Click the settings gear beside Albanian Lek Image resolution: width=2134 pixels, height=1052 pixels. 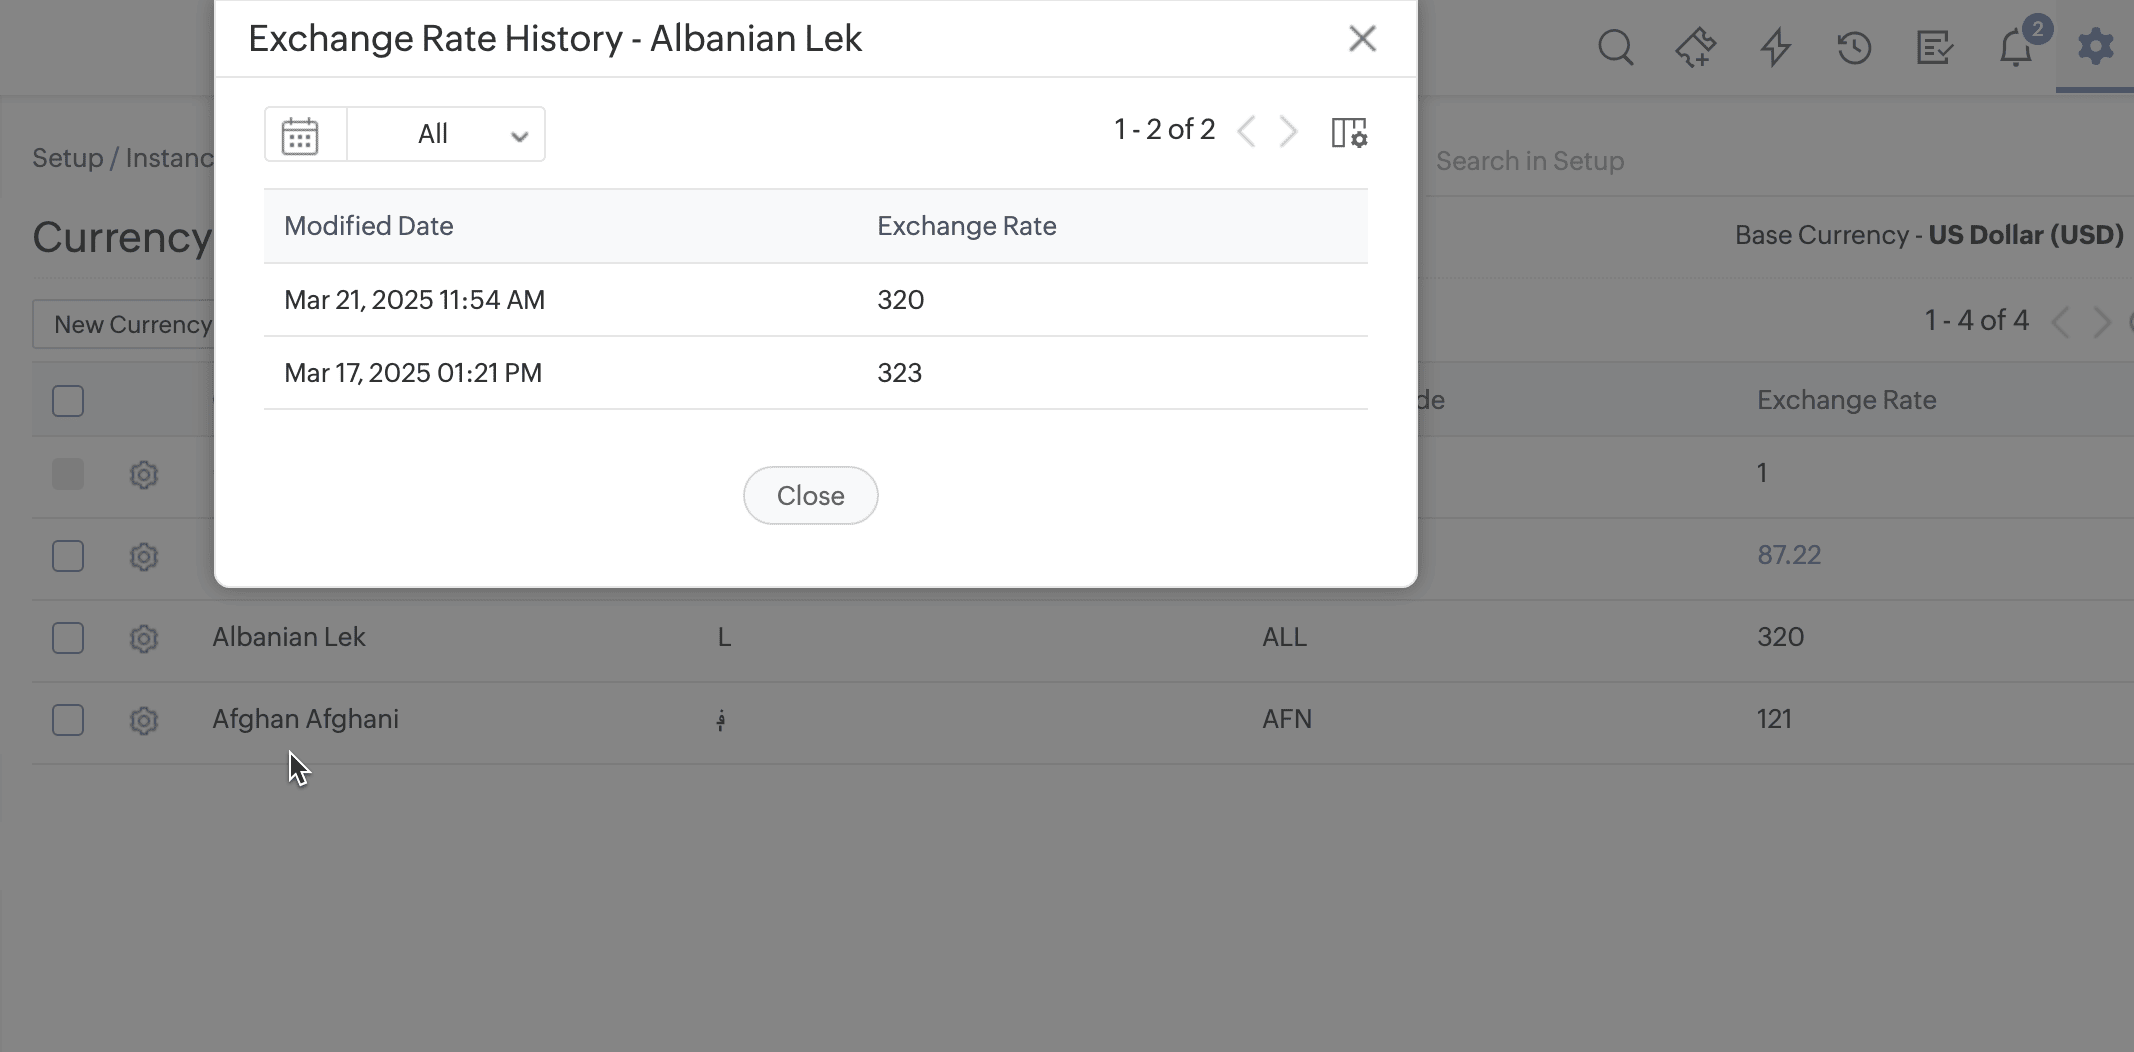(144, 639)
